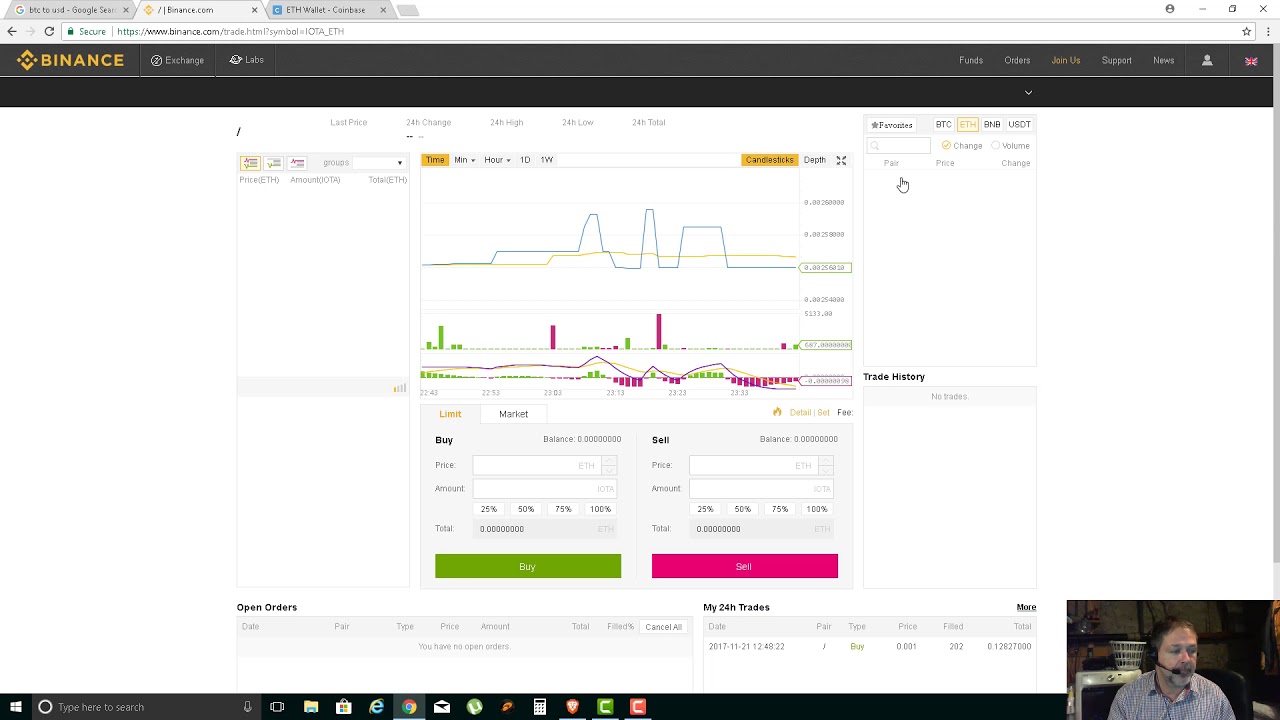Show both buy and sell order book
1280x720 pixels.
(250, 162)
